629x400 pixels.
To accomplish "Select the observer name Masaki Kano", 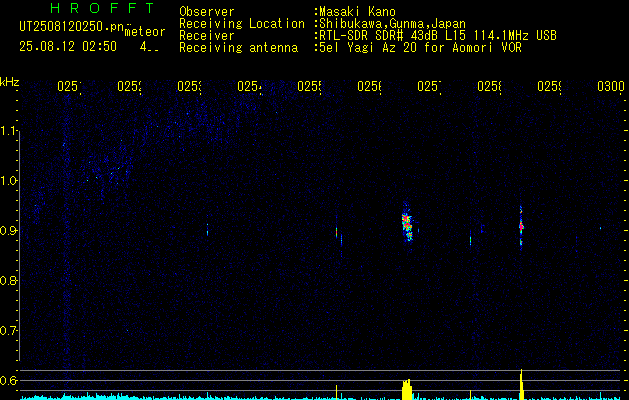I will (x=357, y=12).
